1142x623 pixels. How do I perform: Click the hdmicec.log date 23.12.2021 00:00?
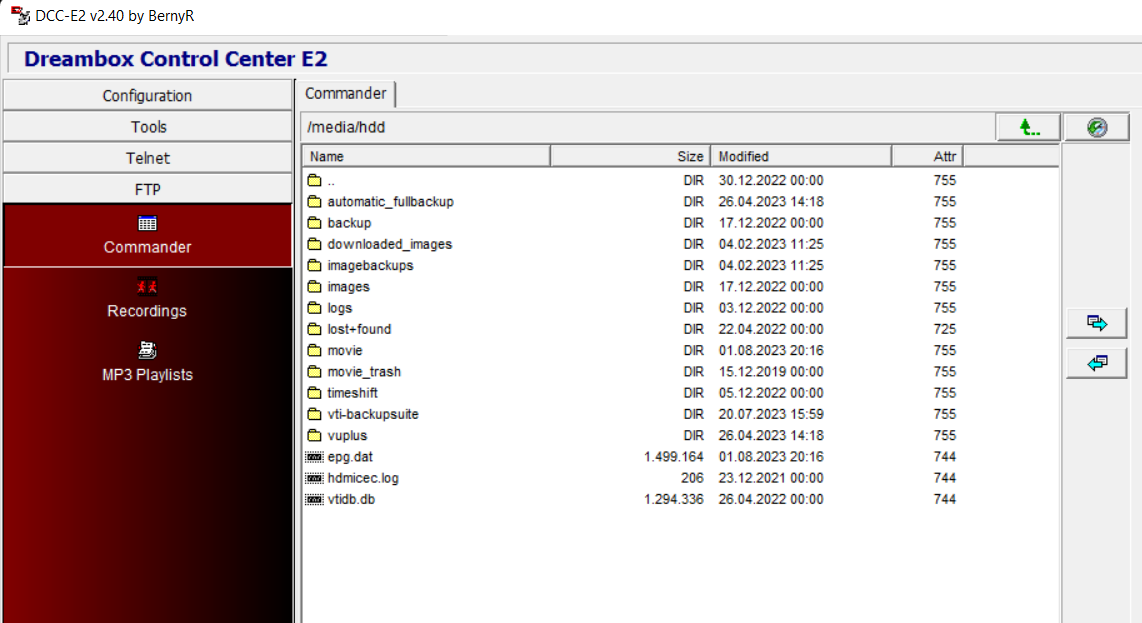click(771, 478)
